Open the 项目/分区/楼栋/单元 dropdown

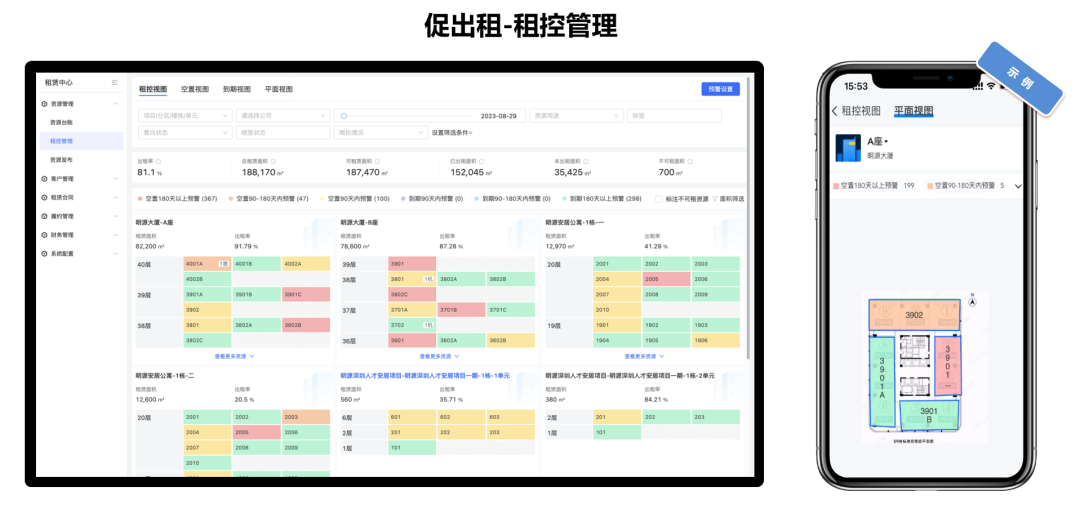pyautogui.click(x=184, y=116)
